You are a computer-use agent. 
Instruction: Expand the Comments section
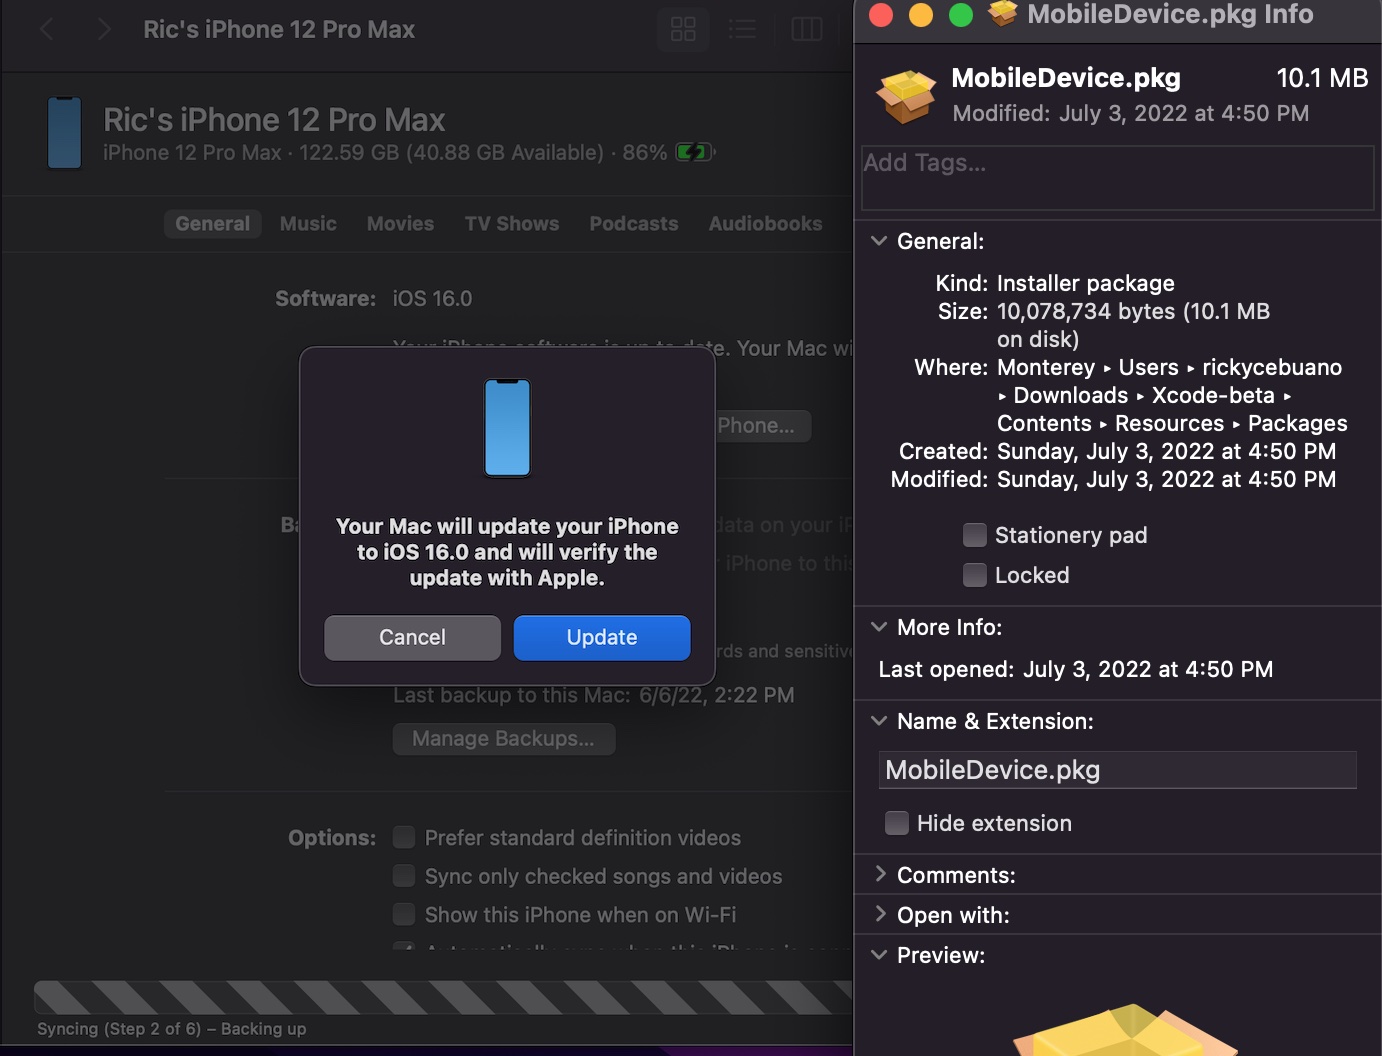click(880, 874)
